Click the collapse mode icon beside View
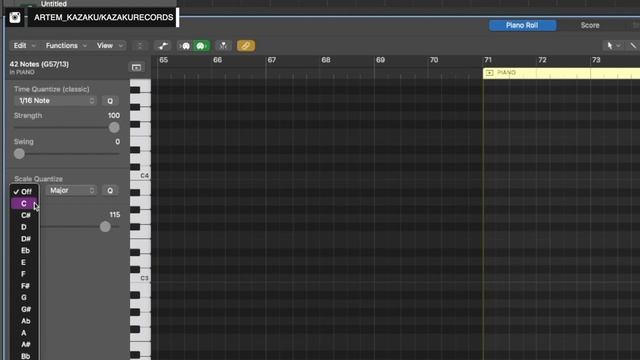 140,46
